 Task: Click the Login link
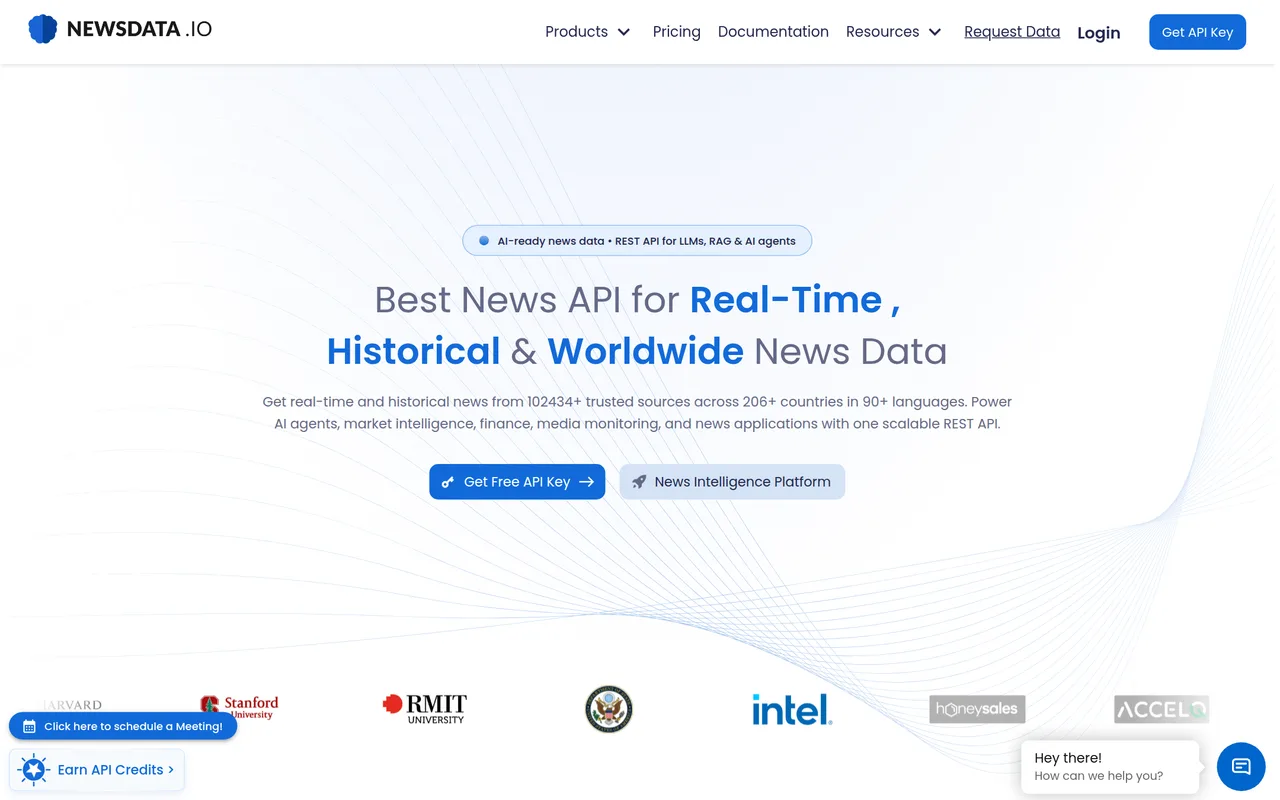click(x=1099, y=33)
